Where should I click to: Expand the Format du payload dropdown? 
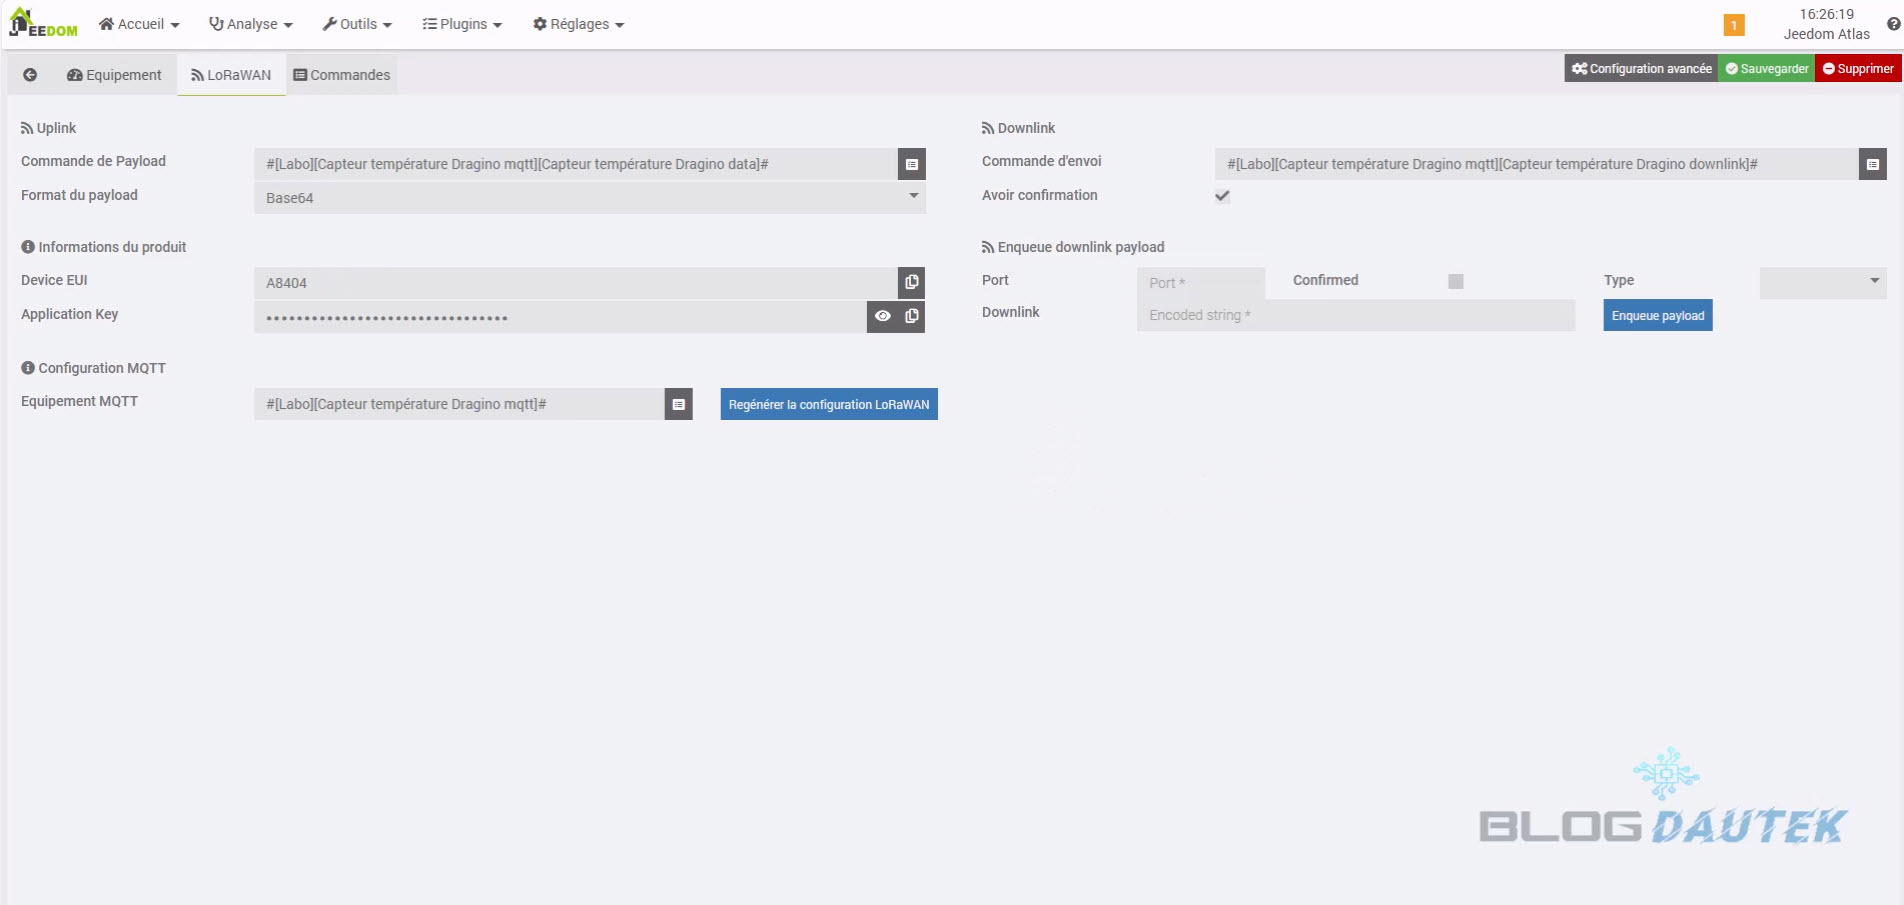pos(590,198)
